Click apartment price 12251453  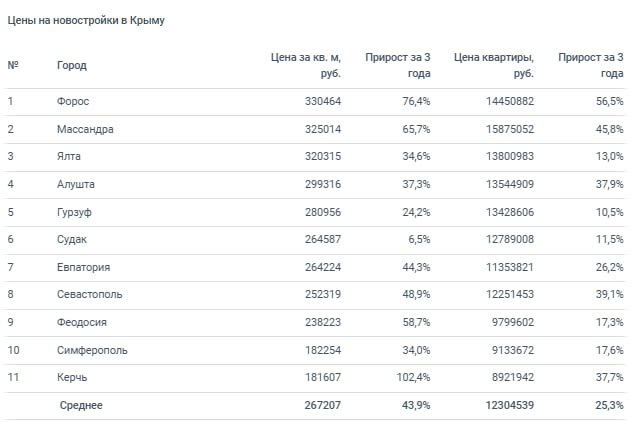point(510,294)
